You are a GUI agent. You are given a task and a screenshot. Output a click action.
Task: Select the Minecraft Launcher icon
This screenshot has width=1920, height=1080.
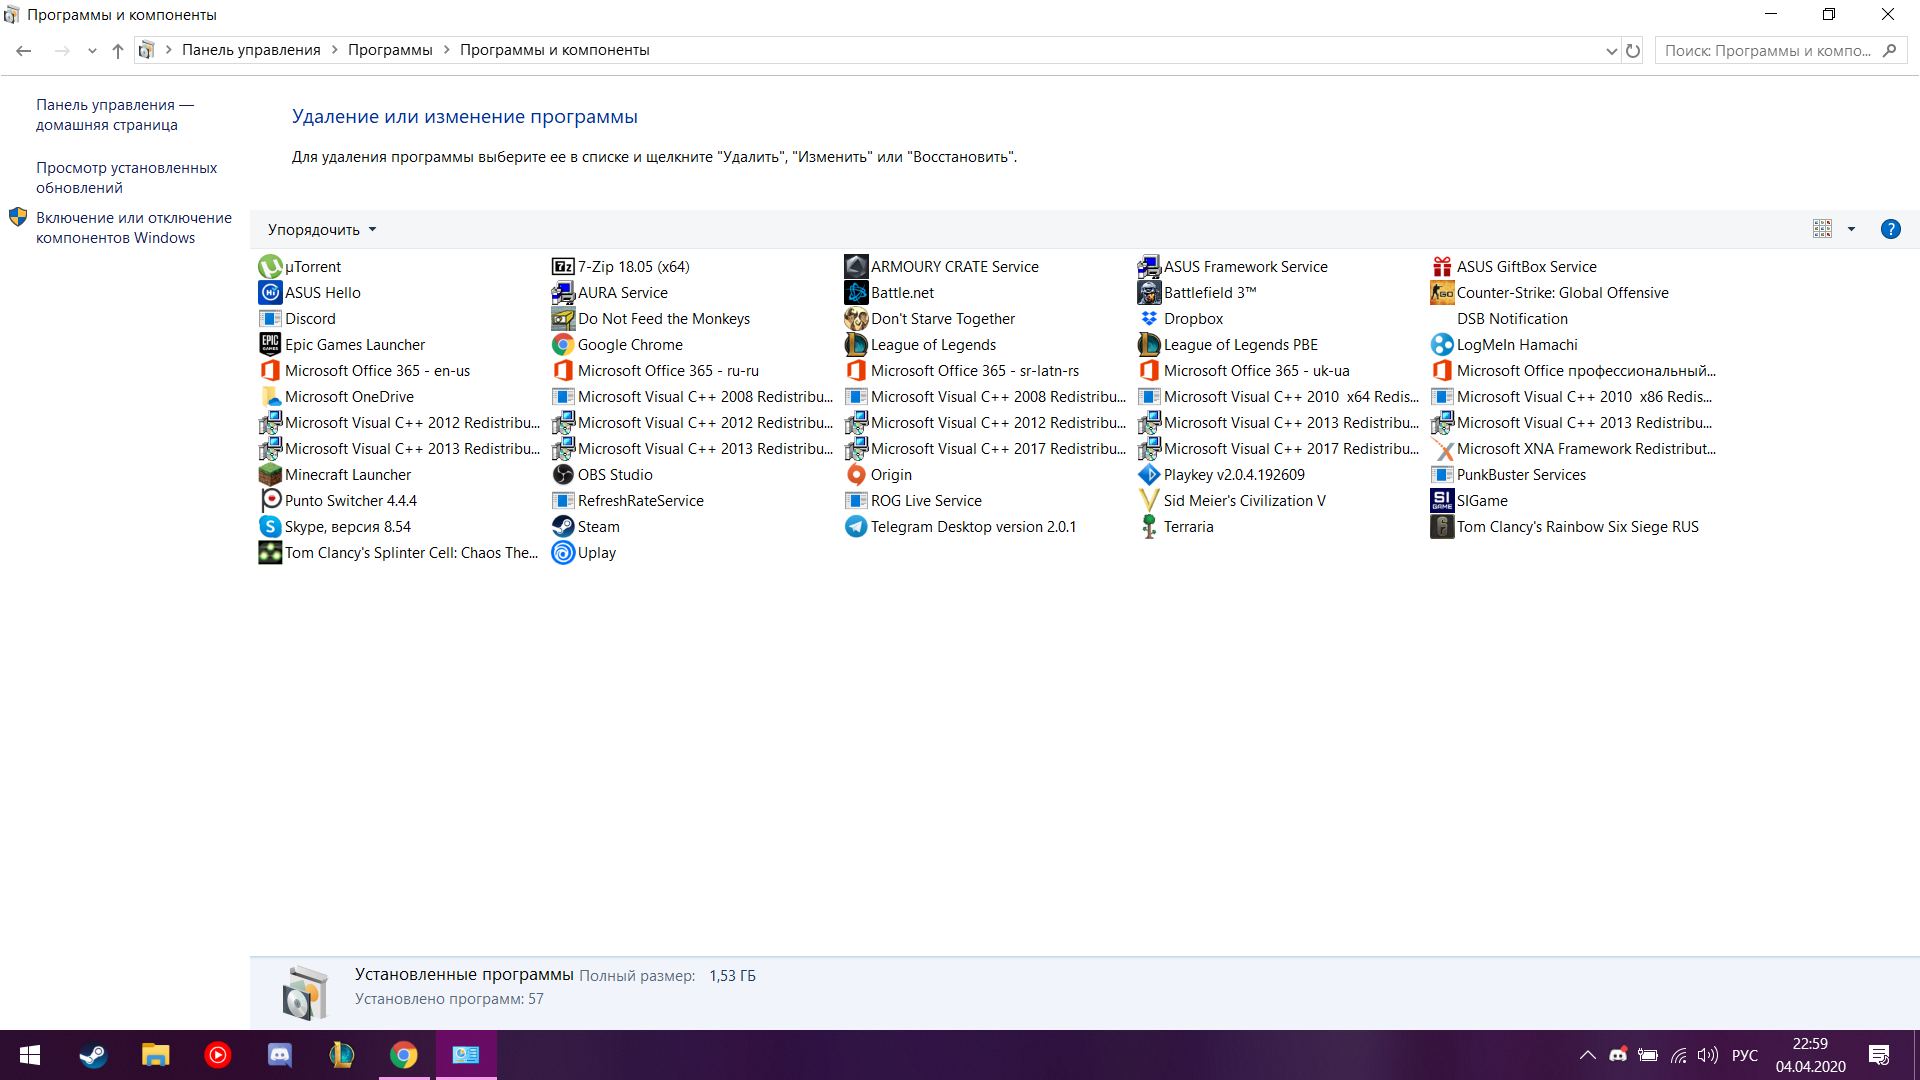(x=270, y=475)
